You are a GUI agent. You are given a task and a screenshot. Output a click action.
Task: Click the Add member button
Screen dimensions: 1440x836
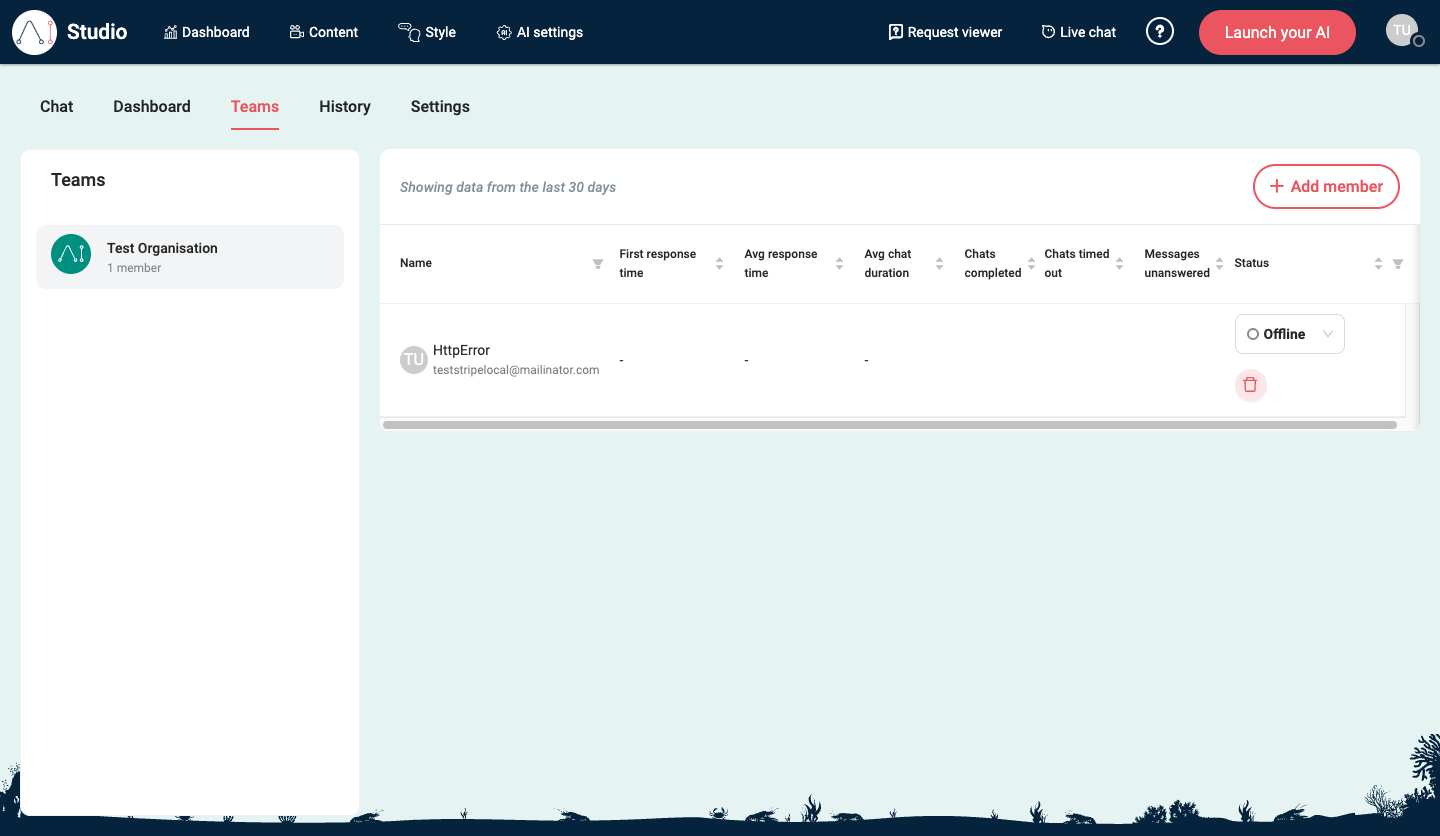pos(1326,186)
